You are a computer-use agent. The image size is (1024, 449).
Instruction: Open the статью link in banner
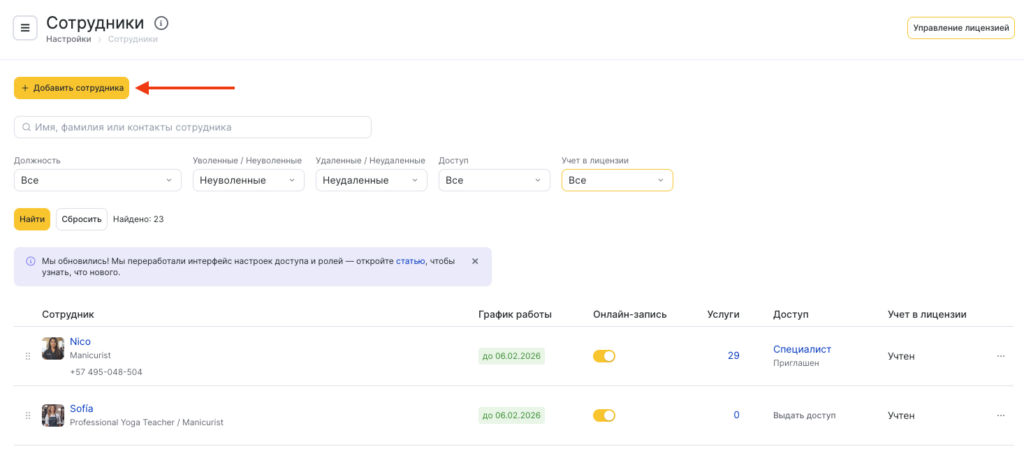pos(410,261)
